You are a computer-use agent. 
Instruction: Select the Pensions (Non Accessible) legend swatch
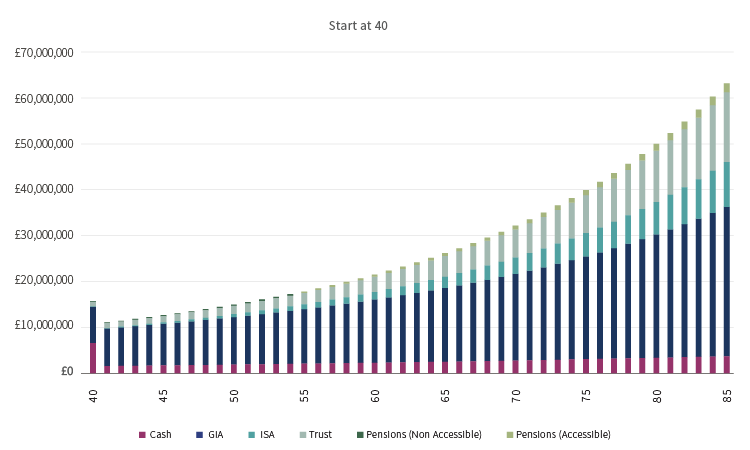pyautogui.click(x=360, y=435)
